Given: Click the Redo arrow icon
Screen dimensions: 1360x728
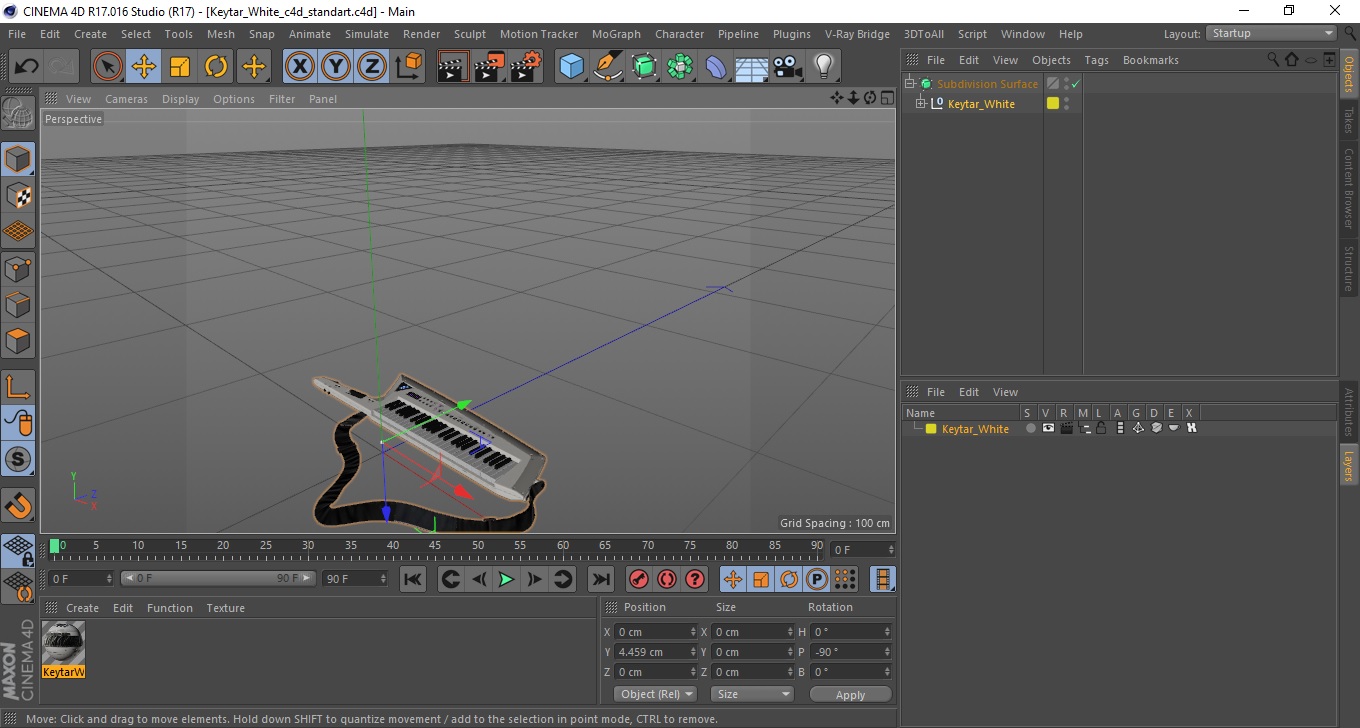Looking at the screenshot, I should pos(62,67).
